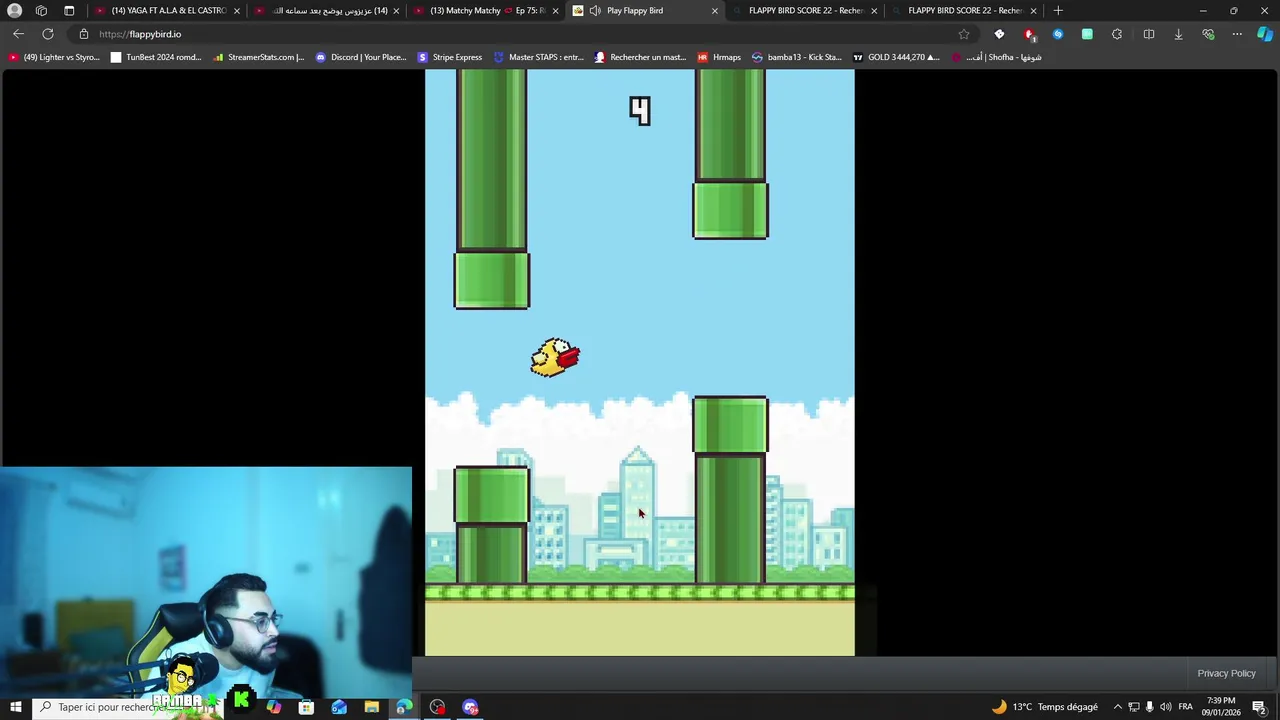Open the black diamond extension icon
The width and height of the screenshot is (1280, 720).
tap(999, 34)
